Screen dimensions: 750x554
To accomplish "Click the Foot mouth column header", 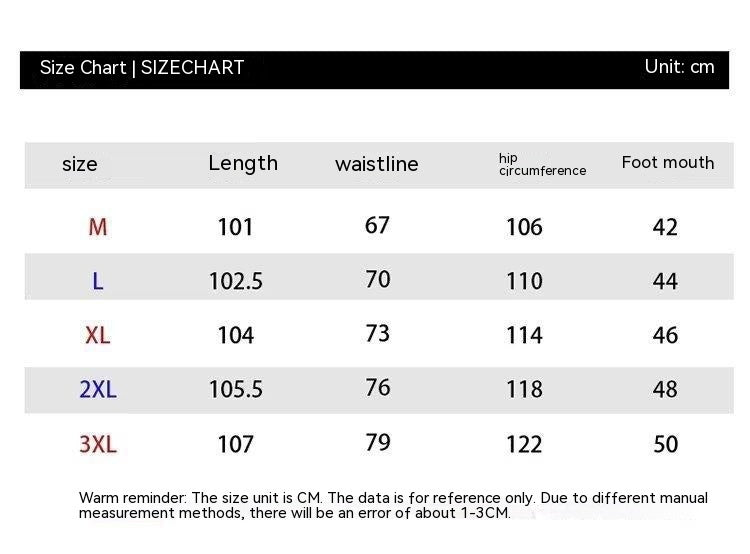I will point(668,162).
